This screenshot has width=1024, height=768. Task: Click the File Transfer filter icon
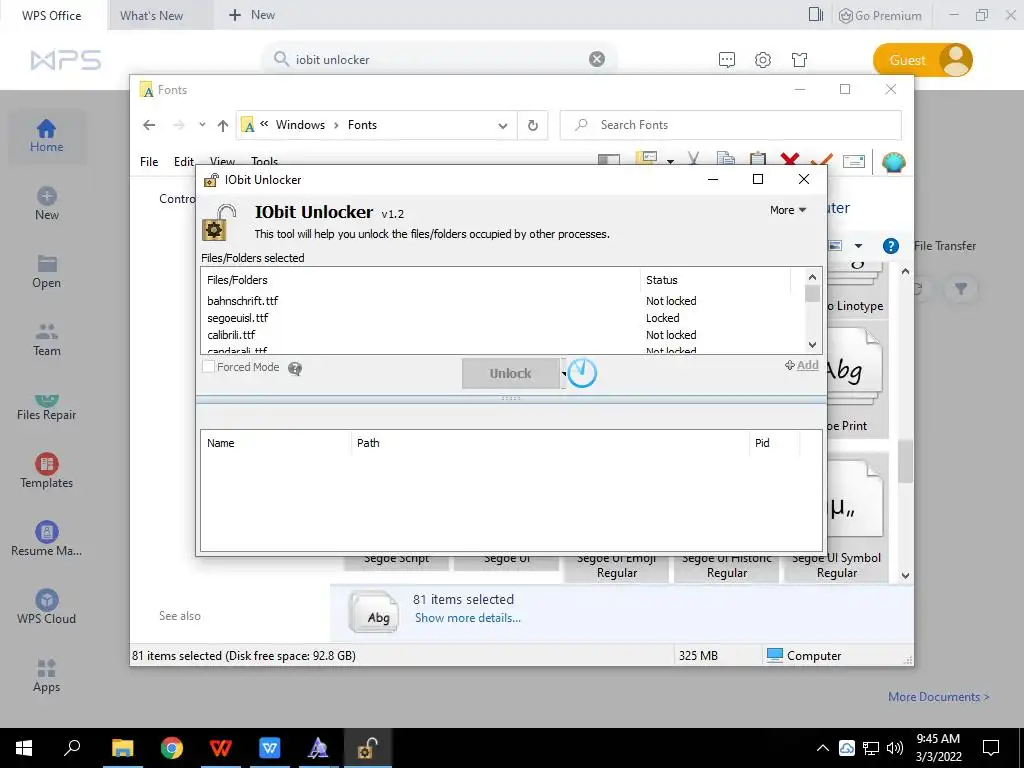pos(961,288)
